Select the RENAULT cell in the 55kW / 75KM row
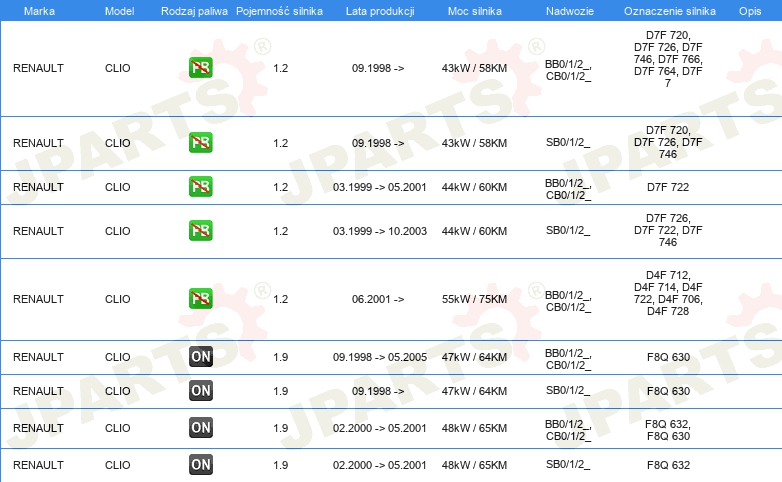 click(38, 299)
